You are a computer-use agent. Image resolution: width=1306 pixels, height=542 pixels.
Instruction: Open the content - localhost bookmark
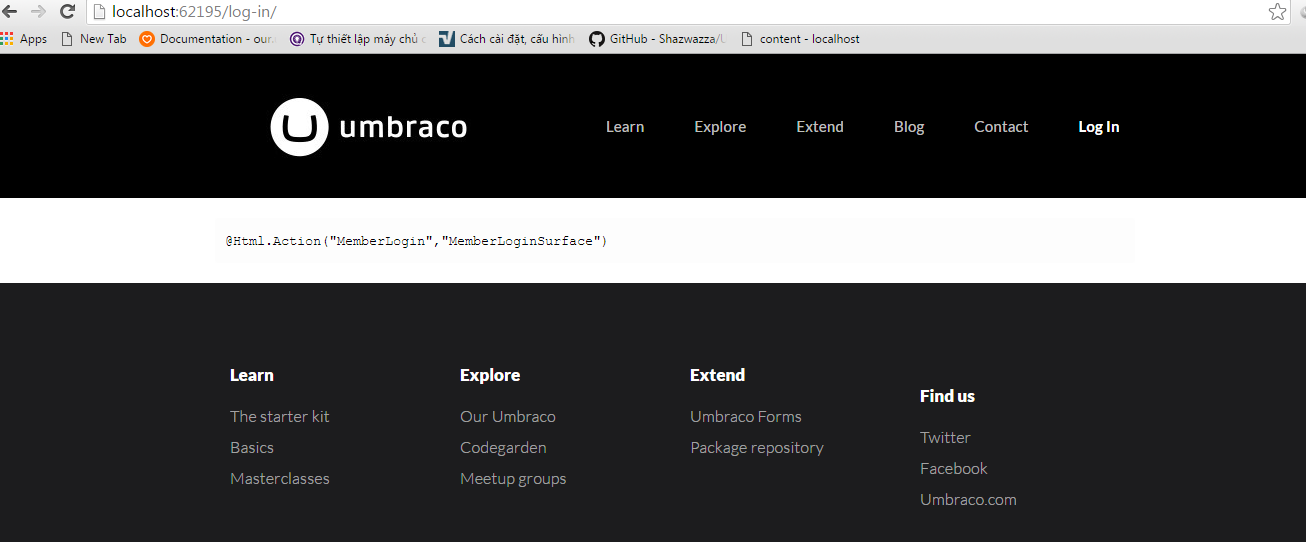click(x=800, y=39)
